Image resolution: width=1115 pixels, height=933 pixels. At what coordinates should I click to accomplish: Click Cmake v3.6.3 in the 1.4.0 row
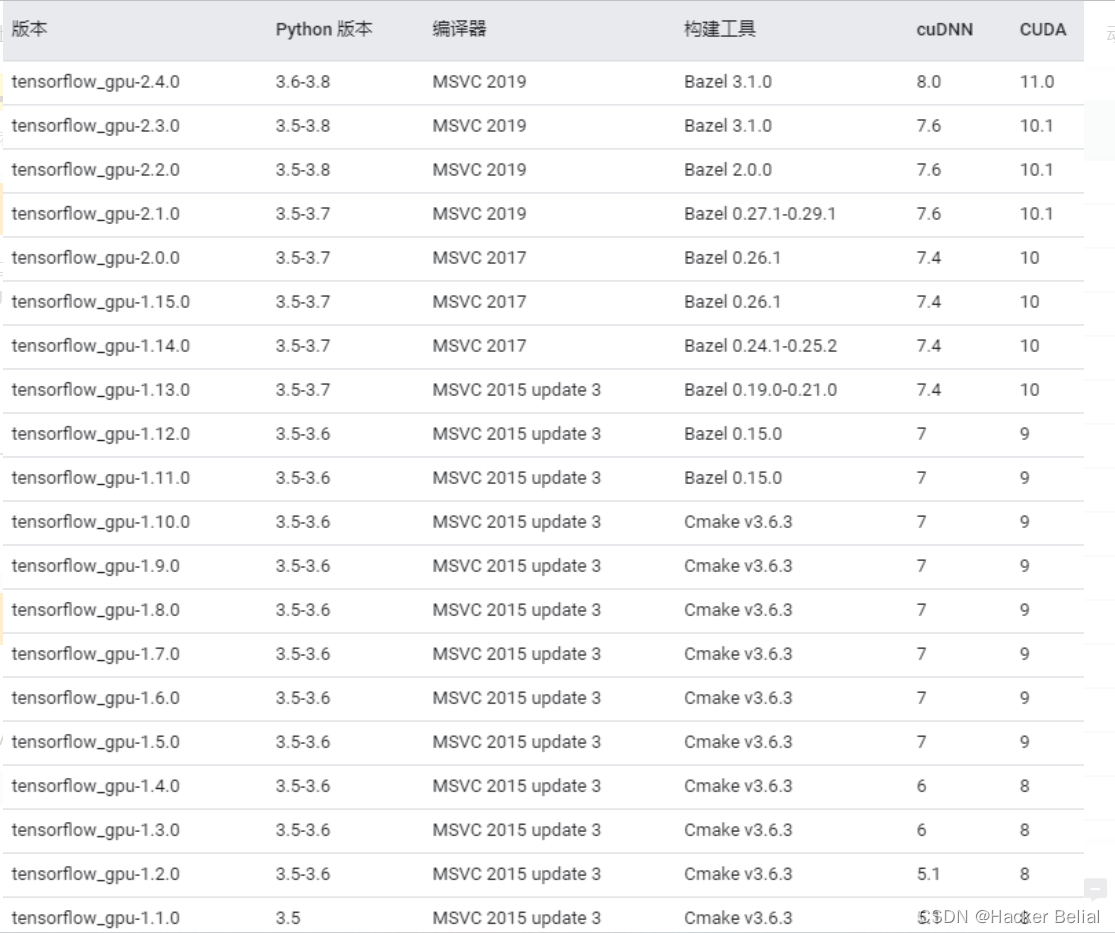(738, 787)
